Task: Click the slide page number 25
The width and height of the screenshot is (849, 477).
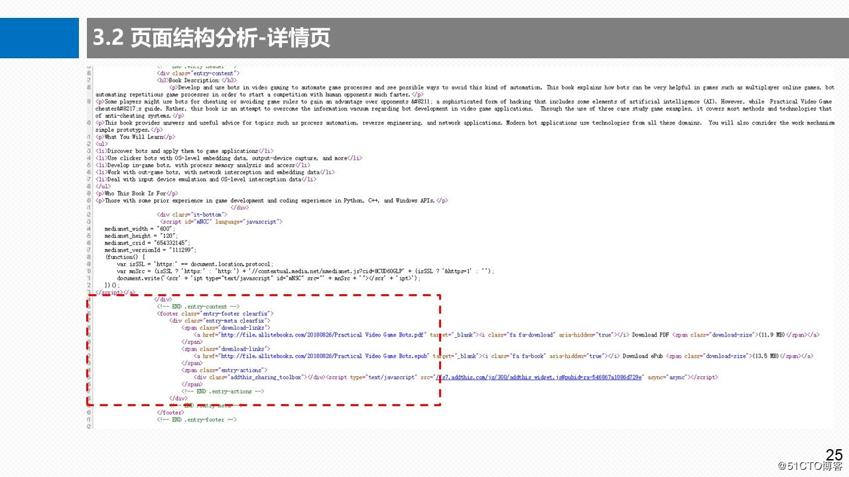Action: tap(834, 454)
